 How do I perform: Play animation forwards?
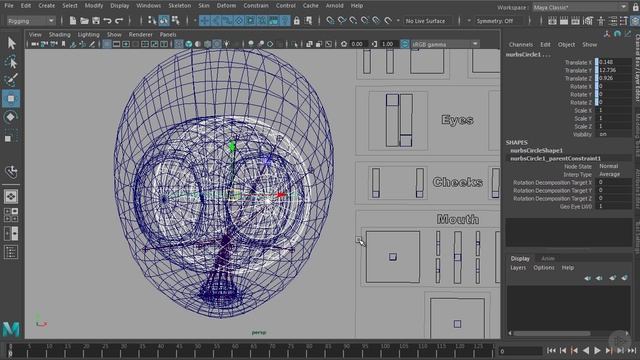(598, 350)
